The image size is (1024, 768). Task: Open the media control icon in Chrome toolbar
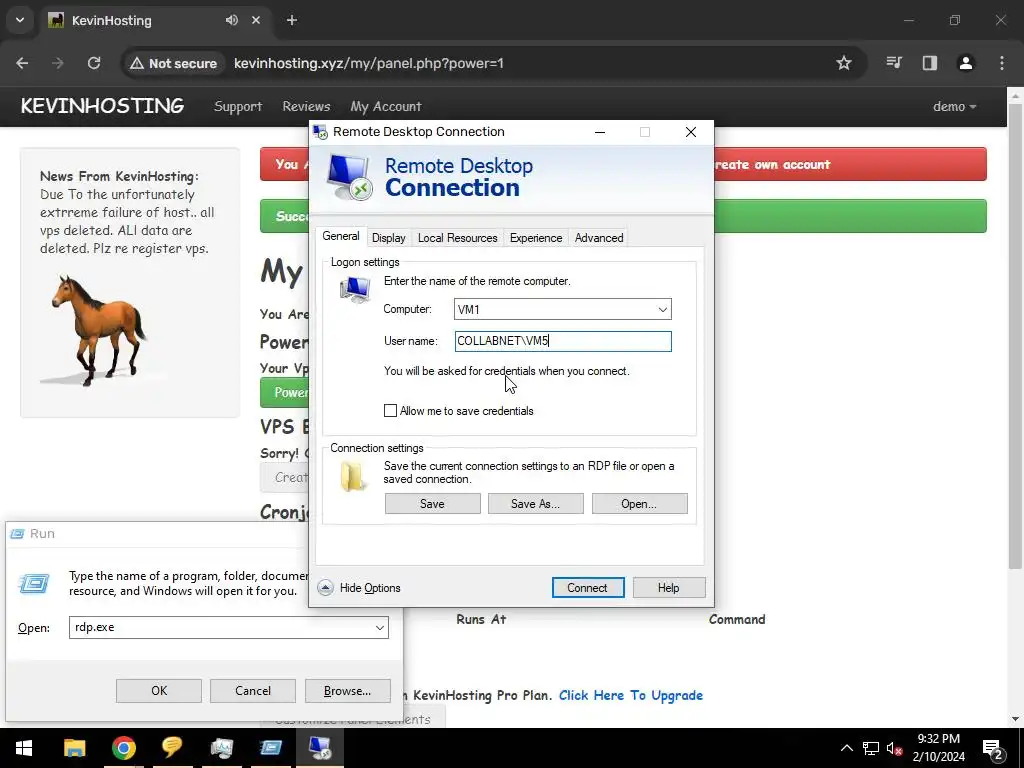click(x=893, y=63)
